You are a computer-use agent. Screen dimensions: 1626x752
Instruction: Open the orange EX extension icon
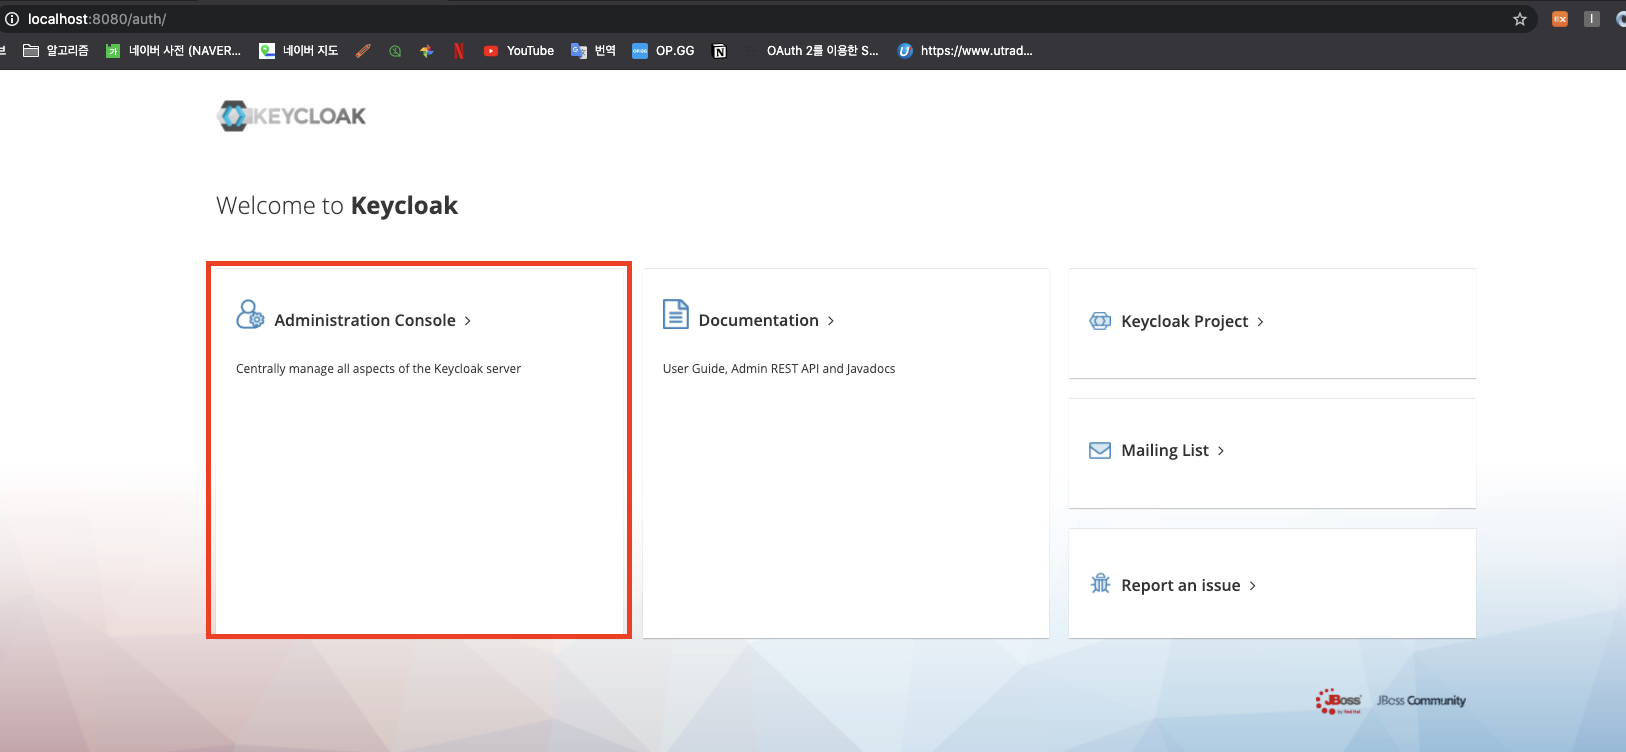point(1560,19)
